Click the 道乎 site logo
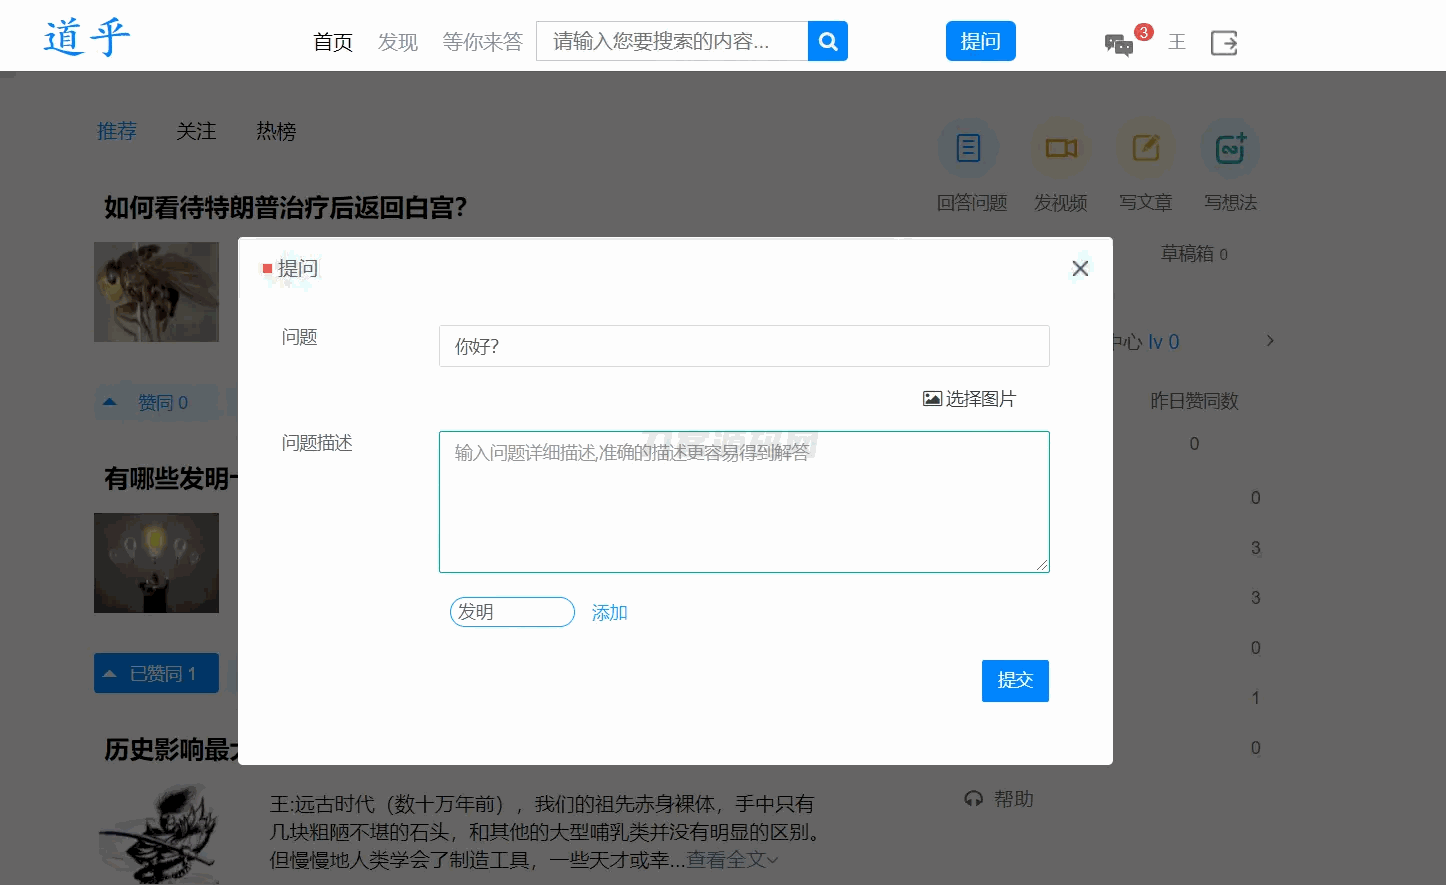The width and height of the screenshot is (1446, 885). tap(87, 36)
